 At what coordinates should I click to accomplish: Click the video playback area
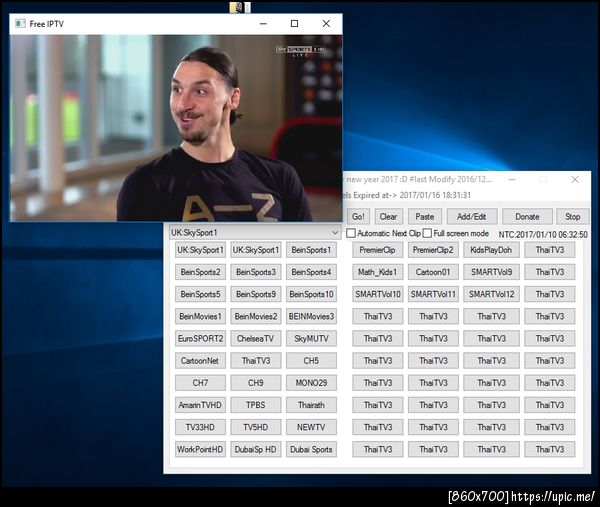coord(176,128)
